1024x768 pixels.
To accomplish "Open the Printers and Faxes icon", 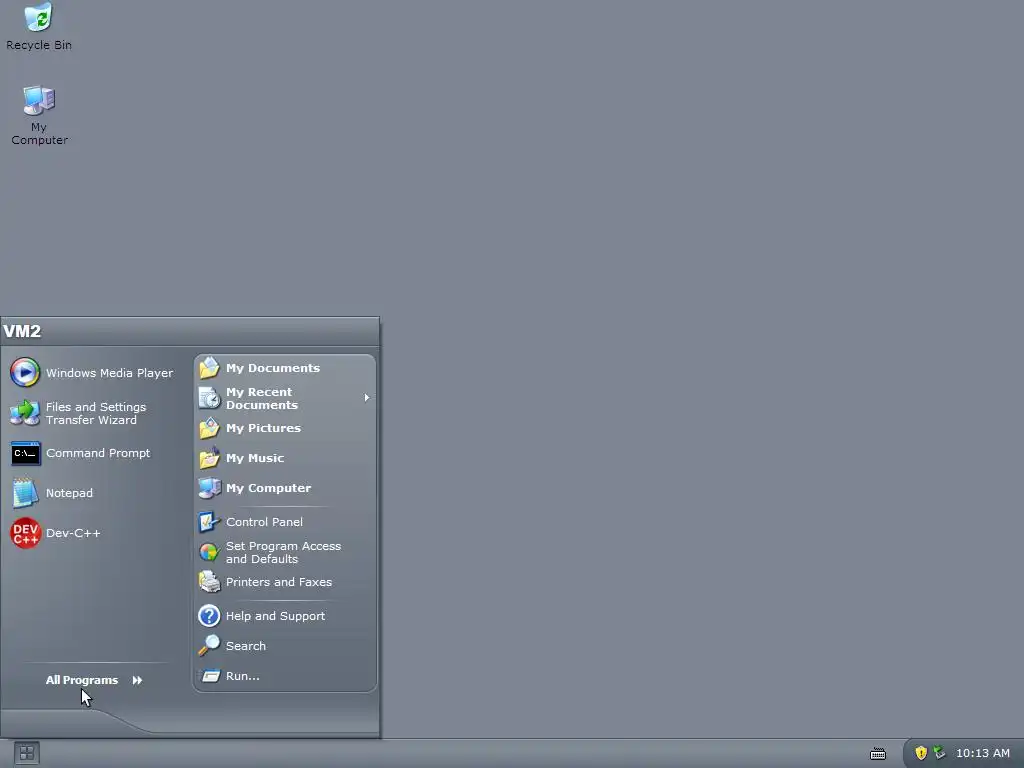I will pos(209,582).
